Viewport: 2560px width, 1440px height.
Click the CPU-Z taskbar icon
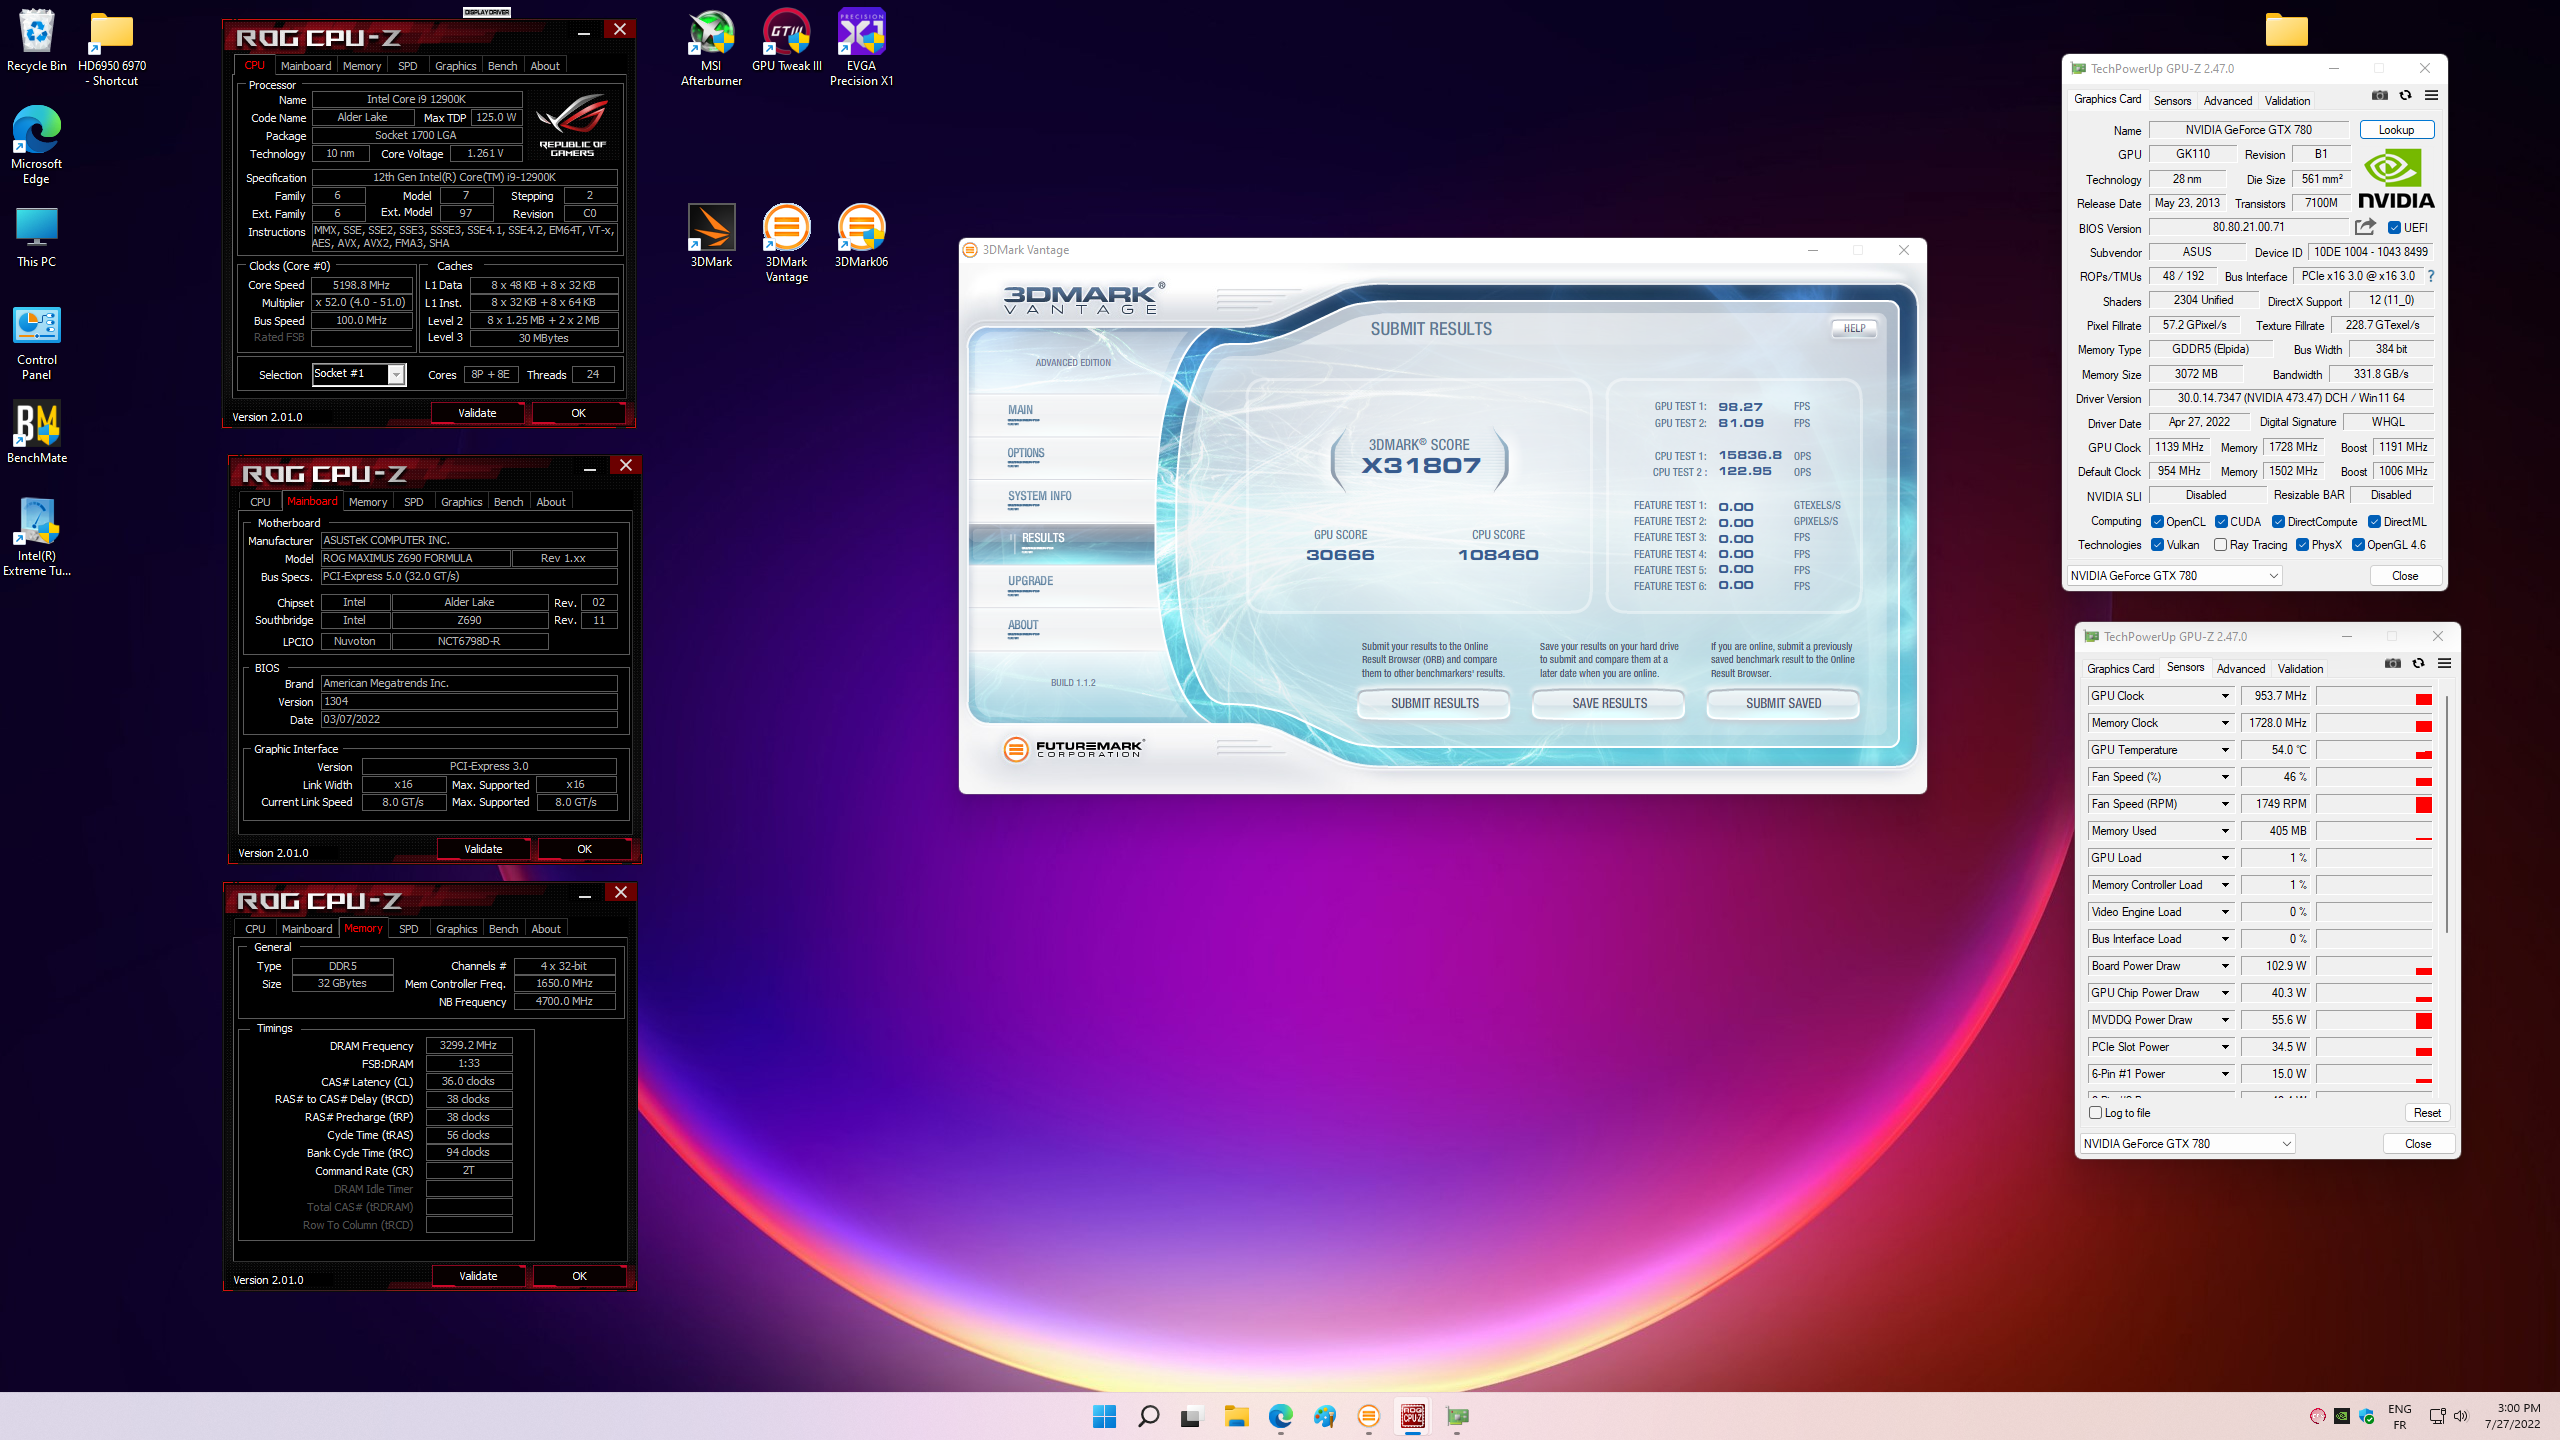[1412, 1416]
